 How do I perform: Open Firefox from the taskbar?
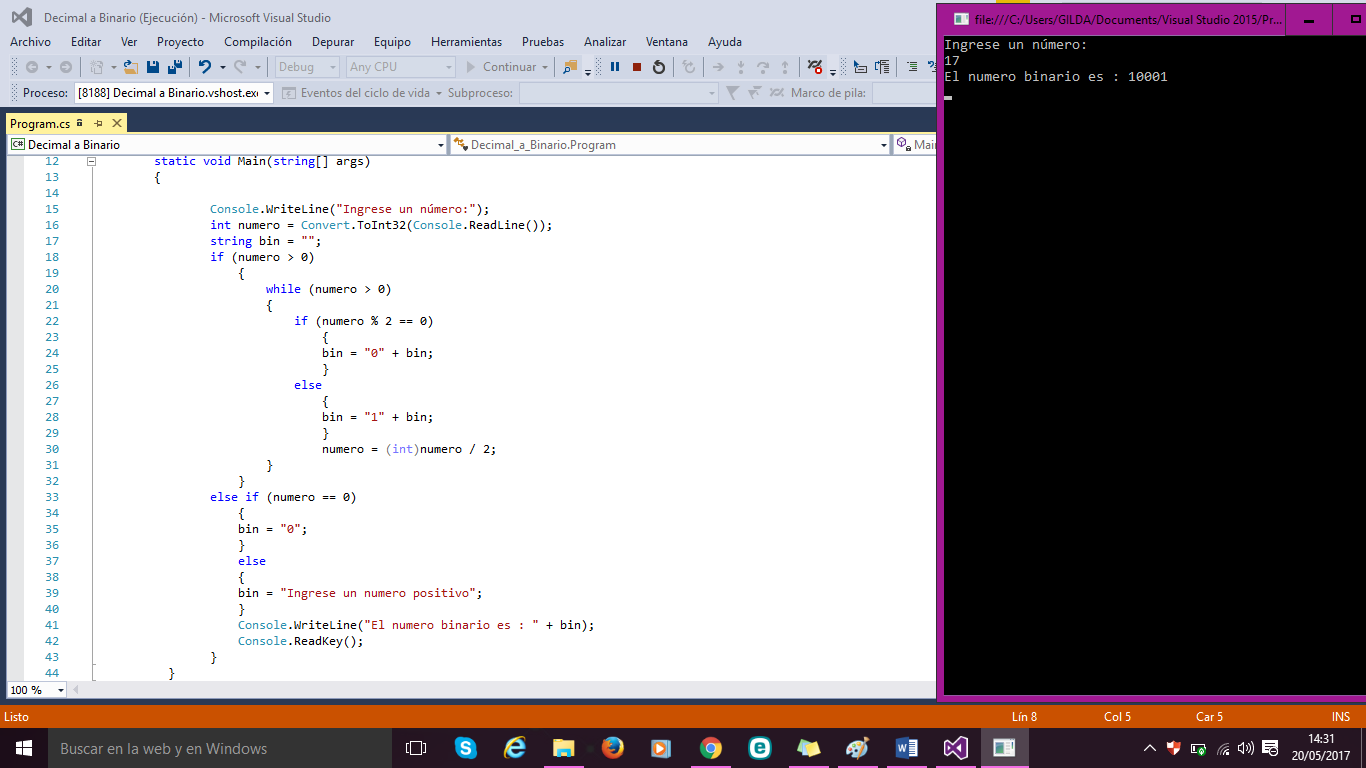coord(613,748)
